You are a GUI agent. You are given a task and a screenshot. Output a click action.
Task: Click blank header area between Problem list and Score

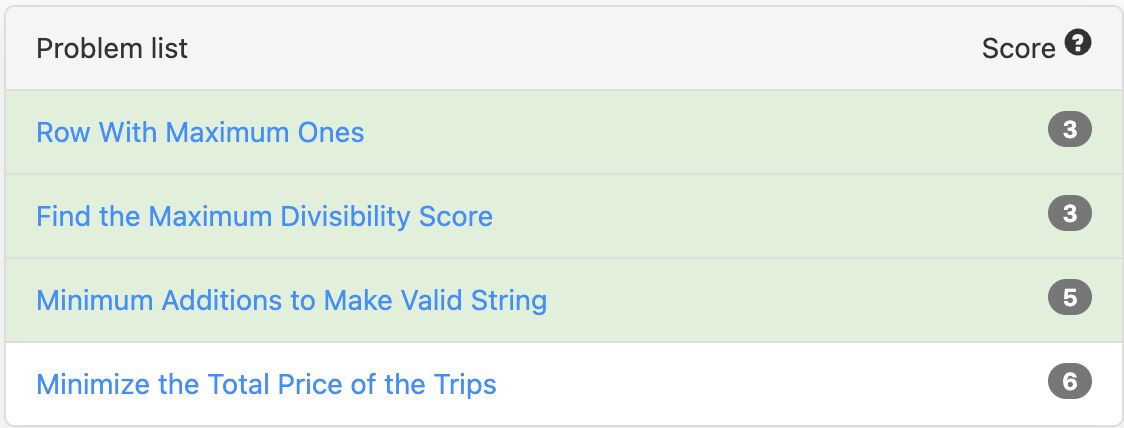pos(580,48)
